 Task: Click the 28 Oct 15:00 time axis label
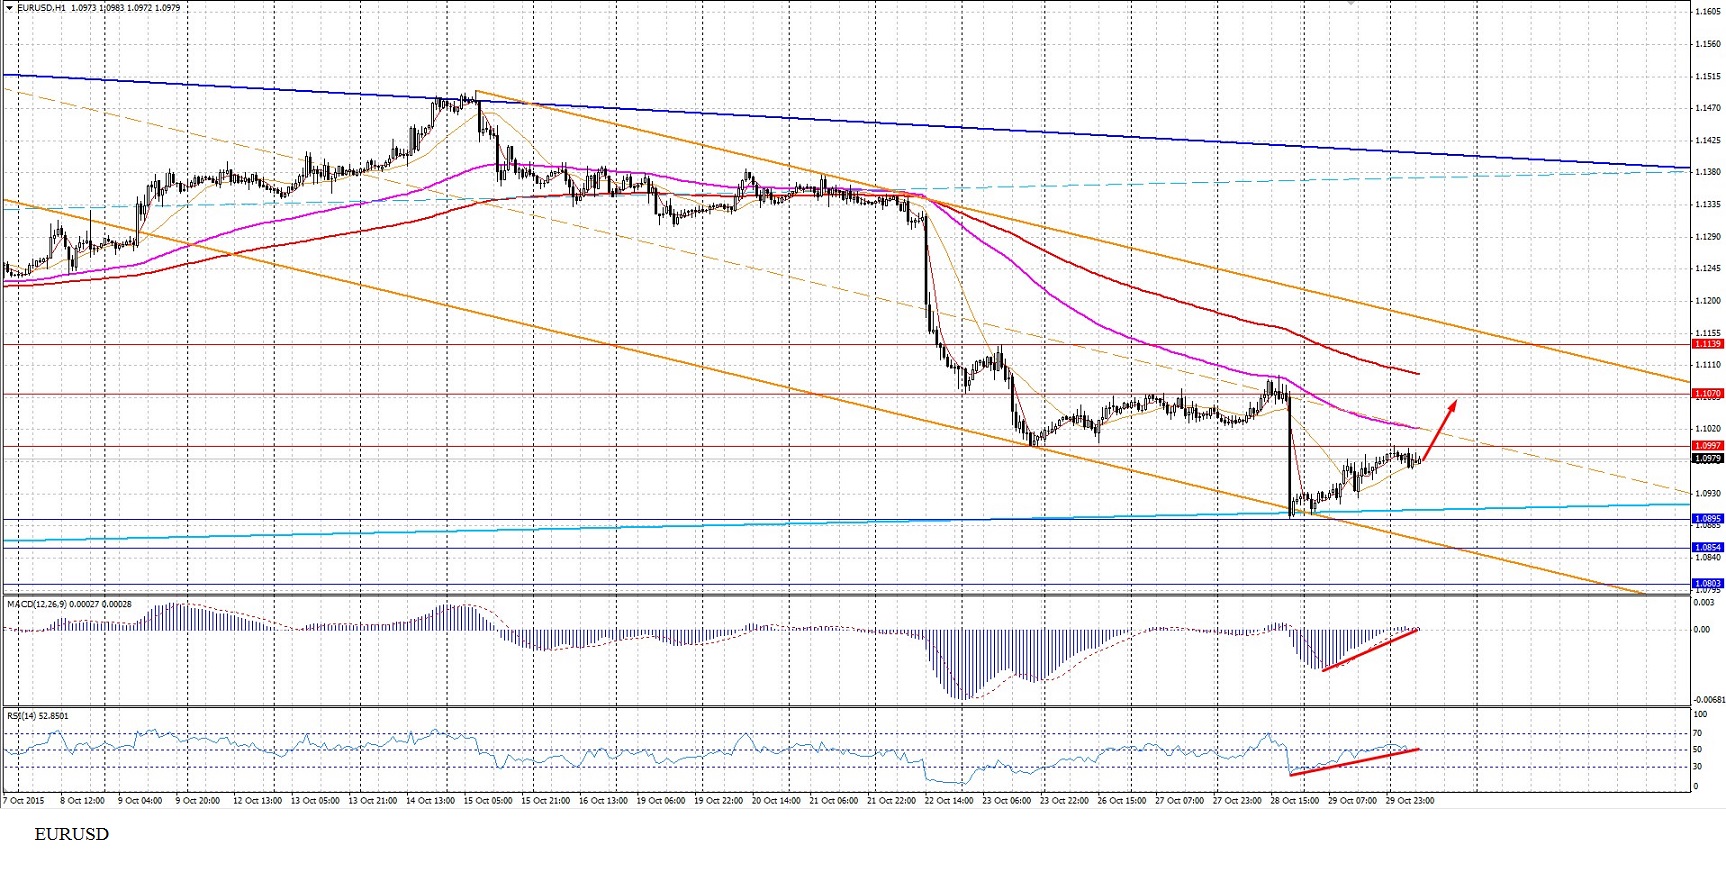click(1294, 800)
